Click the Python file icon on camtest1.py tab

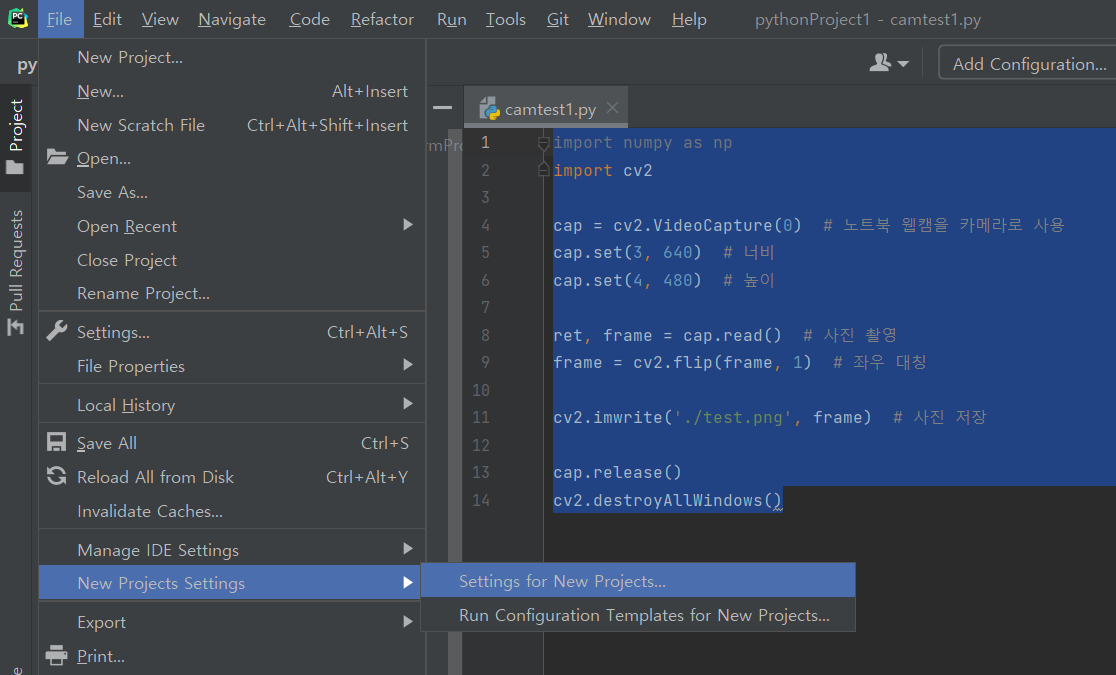pos(490,109)
